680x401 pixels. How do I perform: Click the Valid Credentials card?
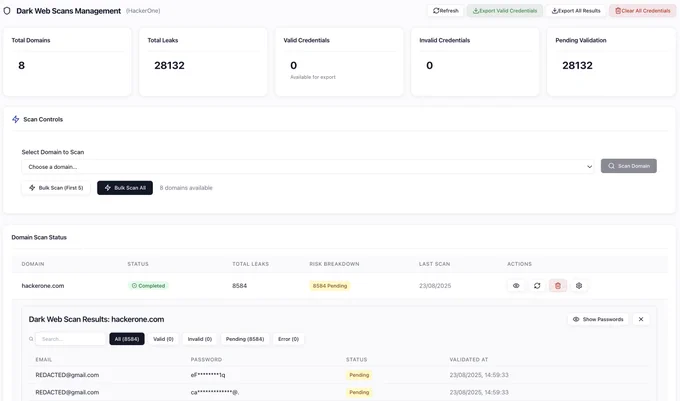point(339,62)
